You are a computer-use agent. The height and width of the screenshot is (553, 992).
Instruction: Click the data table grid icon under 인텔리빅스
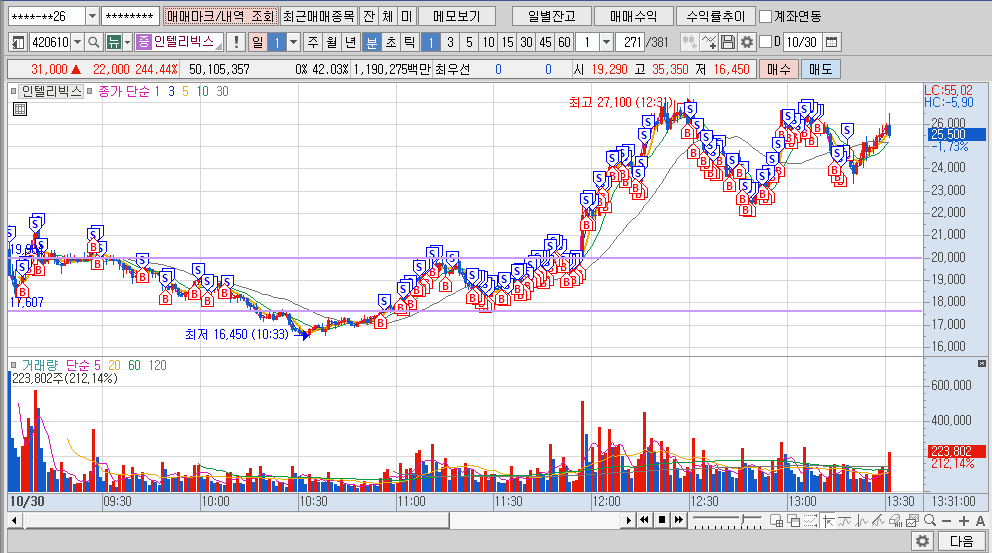point(20,109)
